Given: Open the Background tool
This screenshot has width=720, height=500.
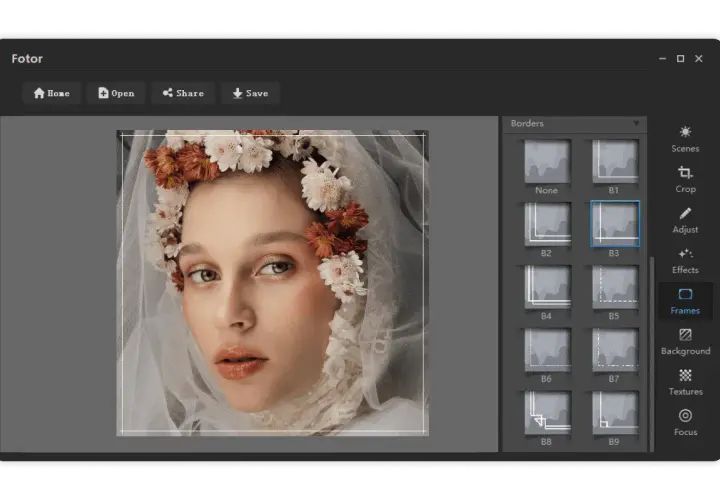Looking at the screenshot, I should pos(685,342).
